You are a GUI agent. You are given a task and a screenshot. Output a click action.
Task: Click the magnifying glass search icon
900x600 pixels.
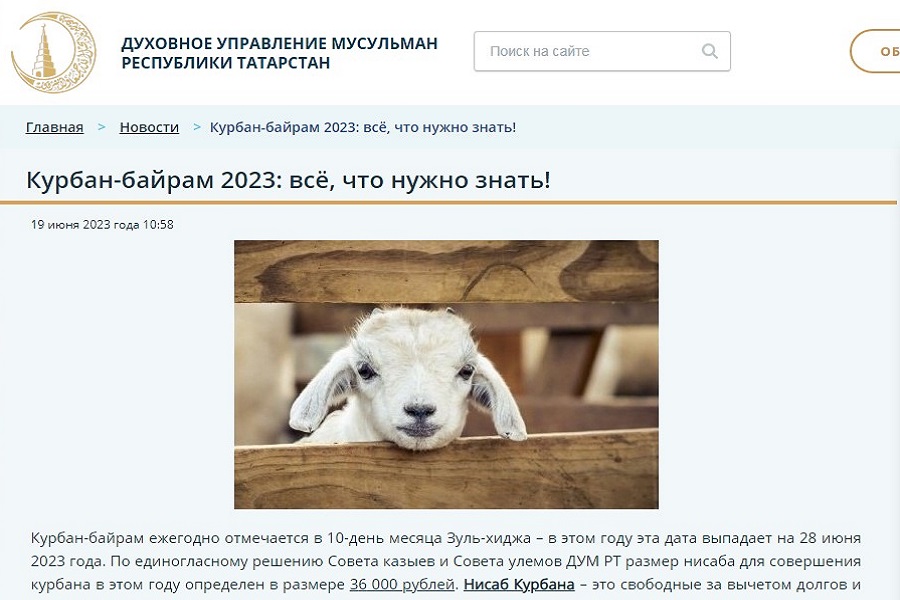click(709, 51)
